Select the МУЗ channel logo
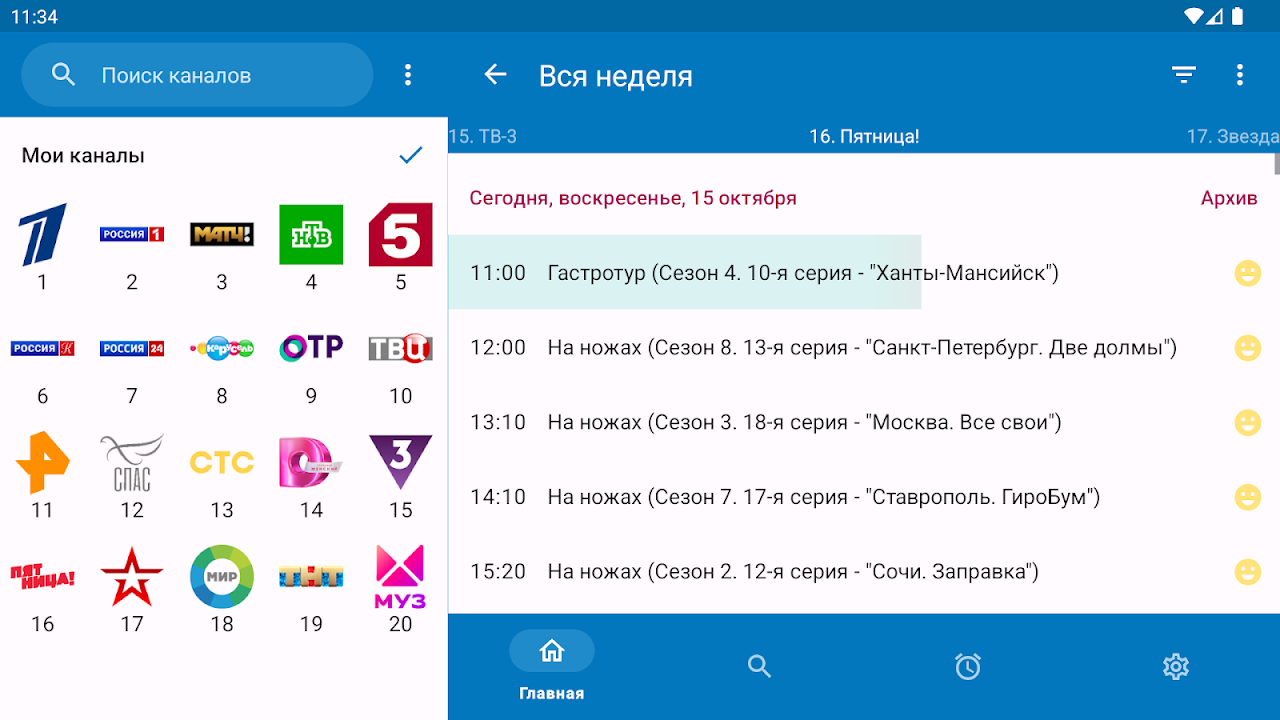This screenshot has height=720, width=1280. [x=401, y=577]
